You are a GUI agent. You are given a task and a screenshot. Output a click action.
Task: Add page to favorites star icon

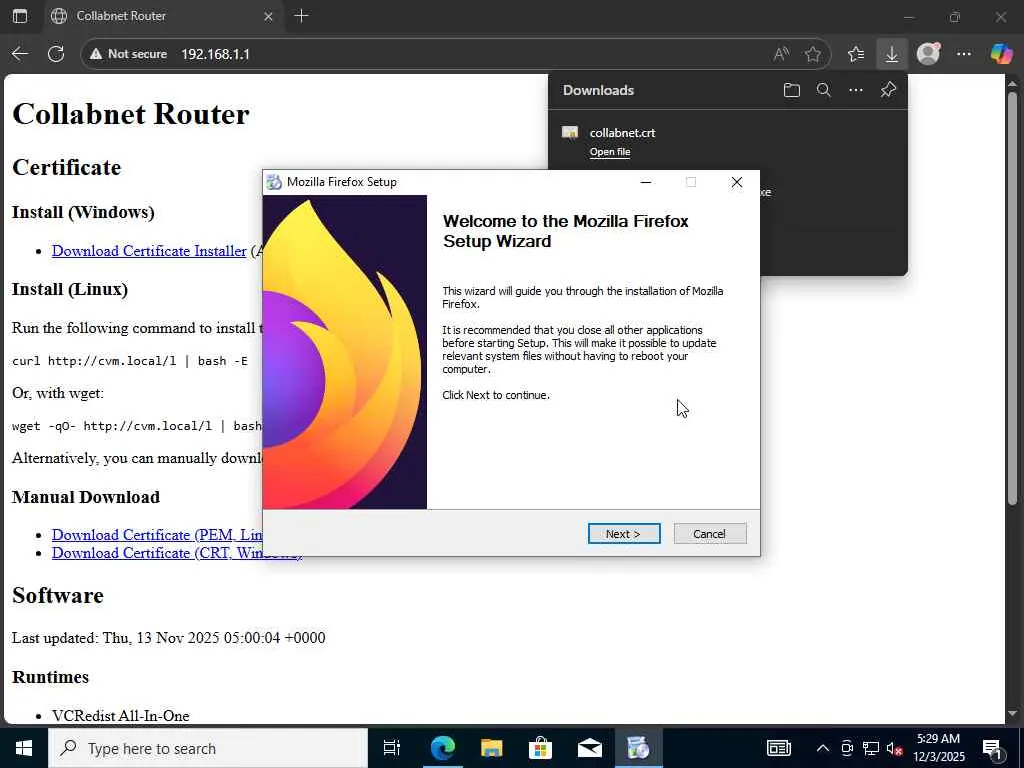tap(813, 54)
